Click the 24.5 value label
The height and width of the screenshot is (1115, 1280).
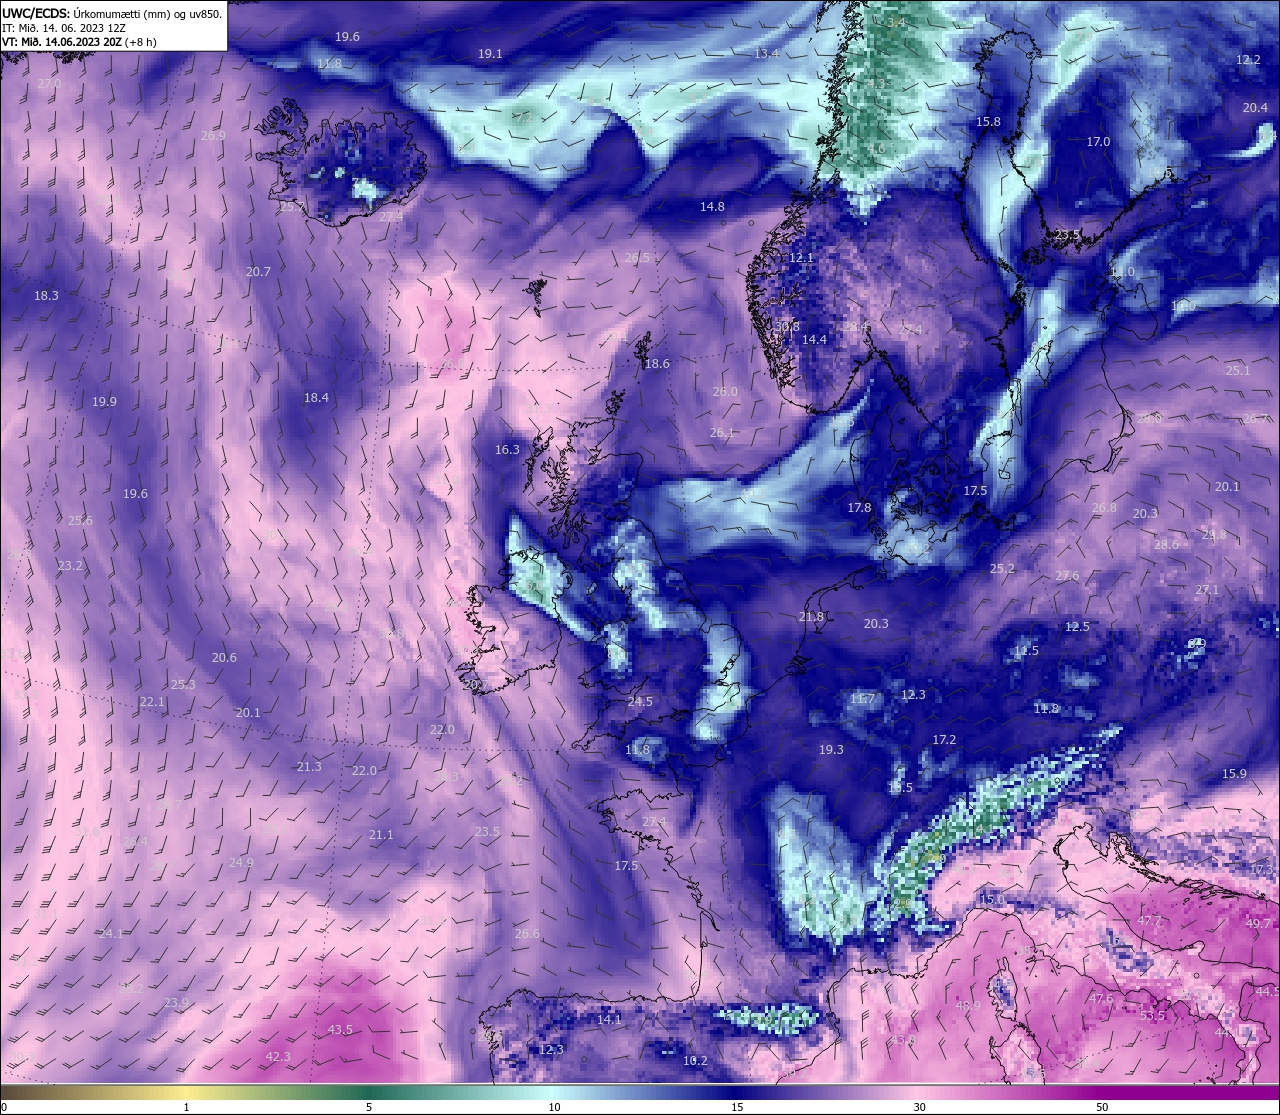[x=640, y=702]
